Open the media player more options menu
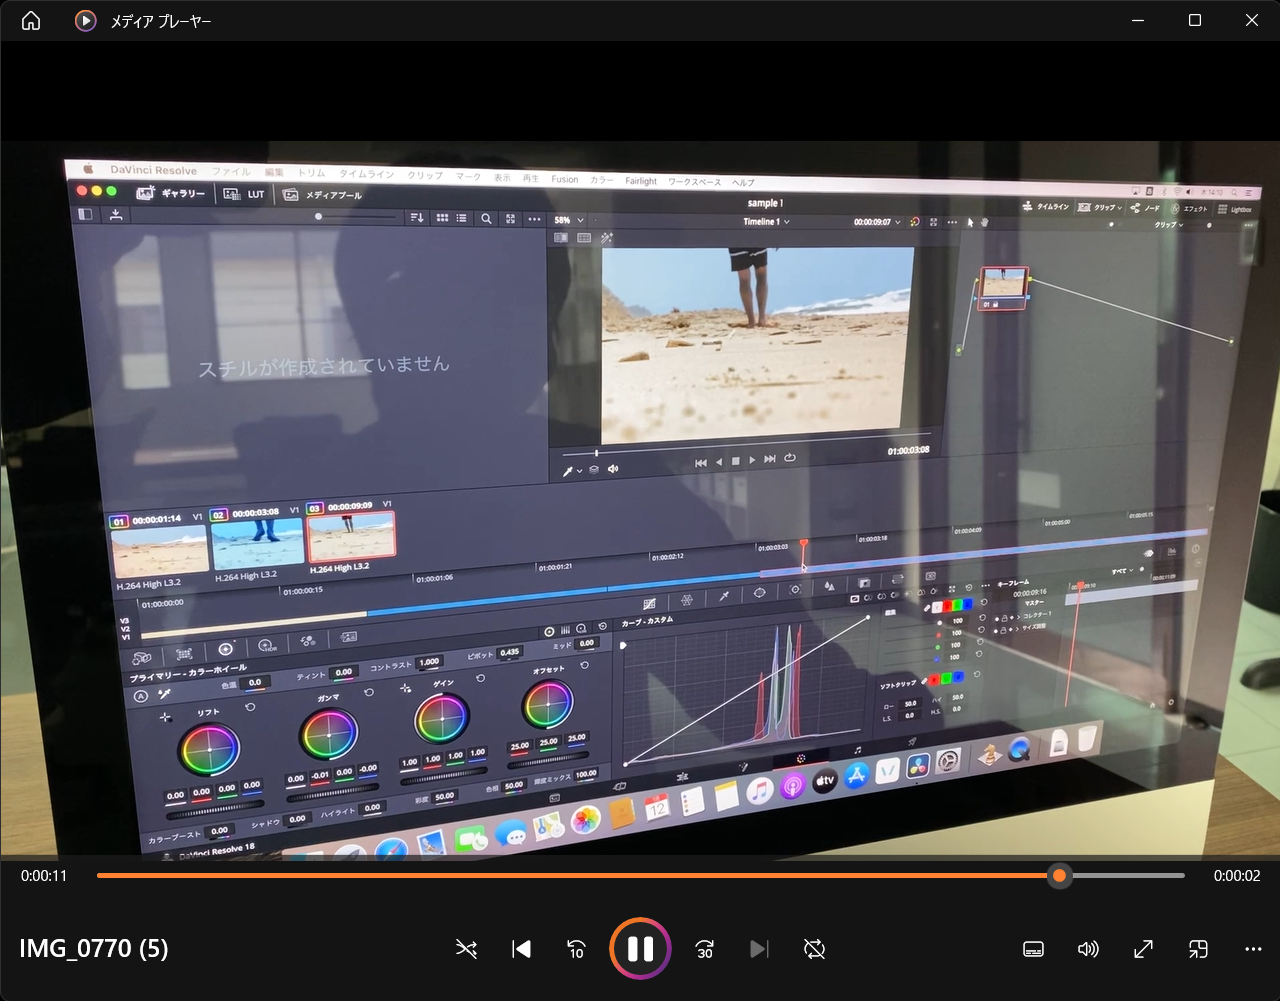The image size is (1280, 1001). [1253, 949]
